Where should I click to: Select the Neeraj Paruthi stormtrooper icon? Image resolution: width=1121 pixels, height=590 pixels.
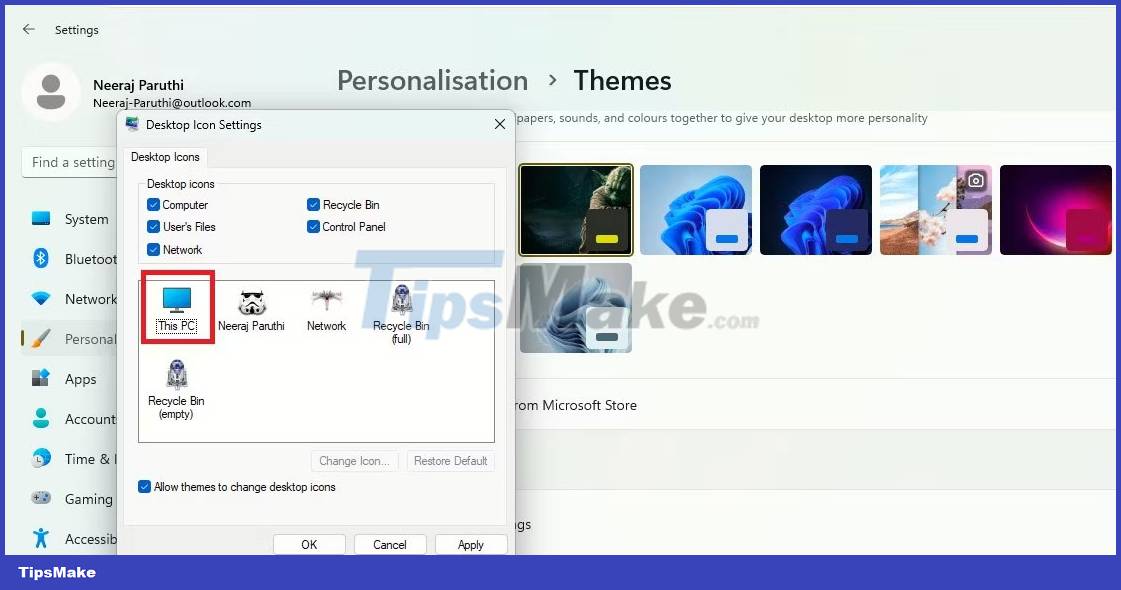pyautogui.click(x=252, y=300)
